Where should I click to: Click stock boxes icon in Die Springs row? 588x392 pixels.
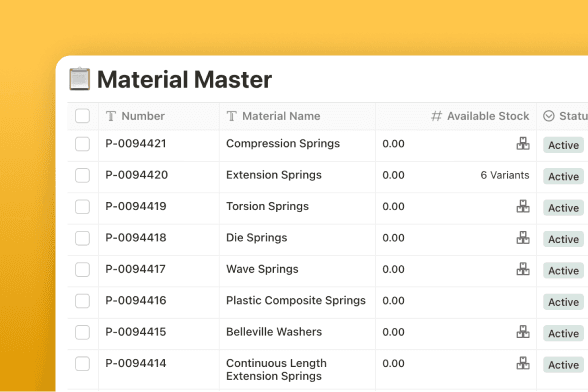point(523,238)
